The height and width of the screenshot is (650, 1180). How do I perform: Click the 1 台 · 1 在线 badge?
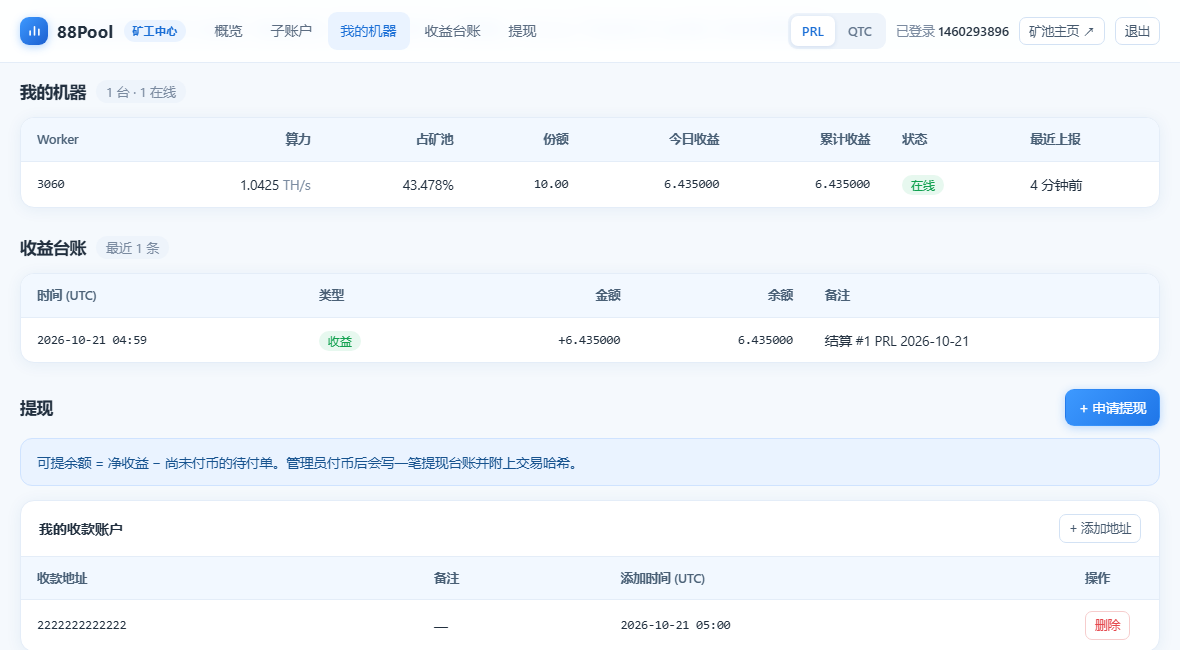click(141, 92)
